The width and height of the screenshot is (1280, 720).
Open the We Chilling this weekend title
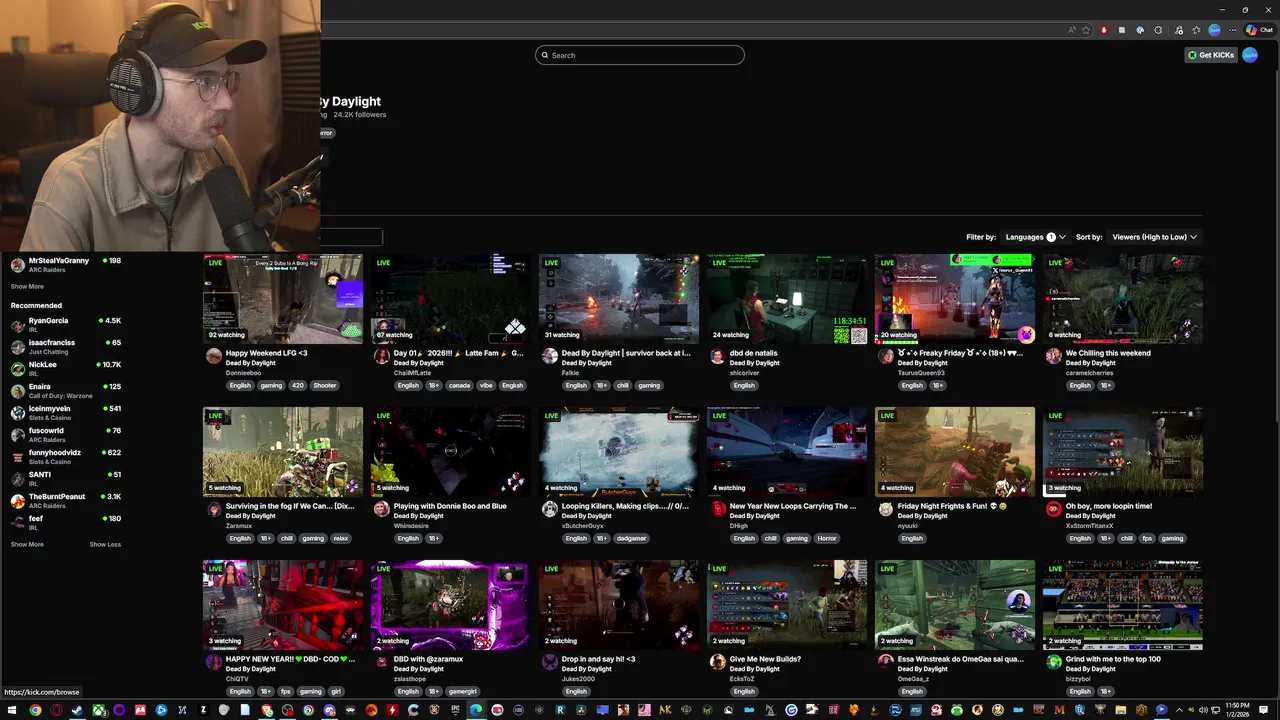coord(1108,353)
